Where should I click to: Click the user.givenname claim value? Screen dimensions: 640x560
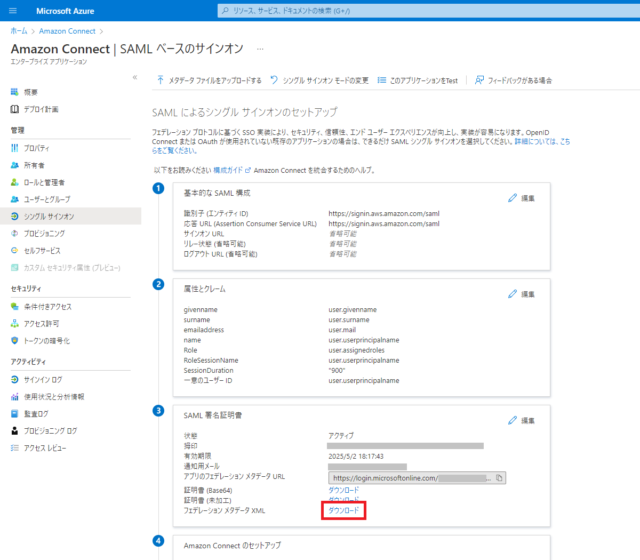353,310
